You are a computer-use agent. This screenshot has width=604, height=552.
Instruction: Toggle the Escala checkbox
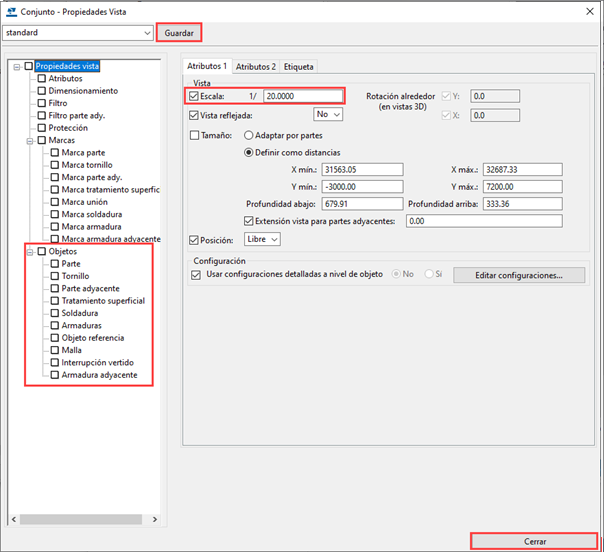pyautogui.click(x=194, y=97)
